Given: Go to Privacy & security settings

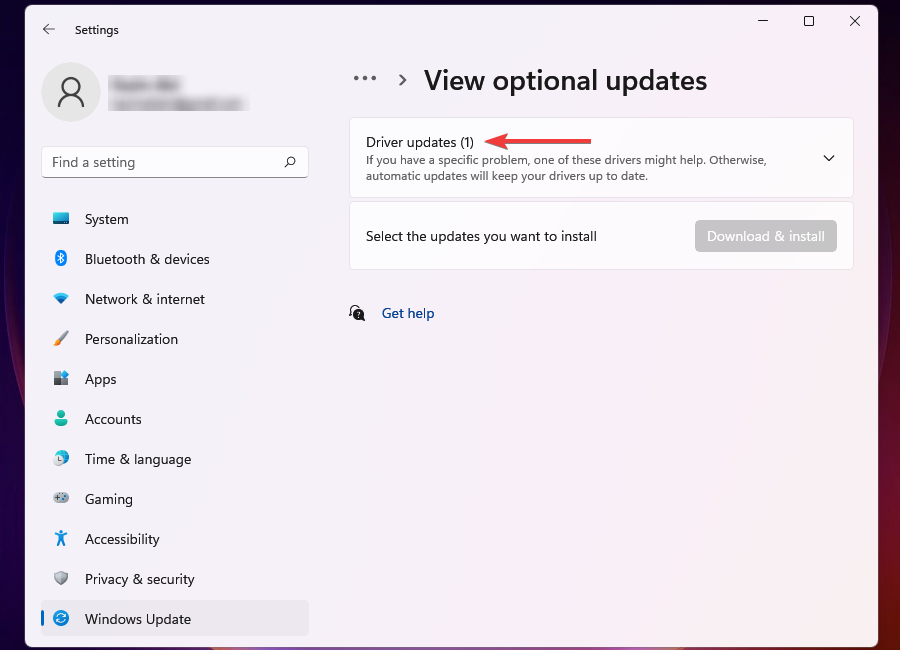Looking at the screenshot, I should coord(139,579).
